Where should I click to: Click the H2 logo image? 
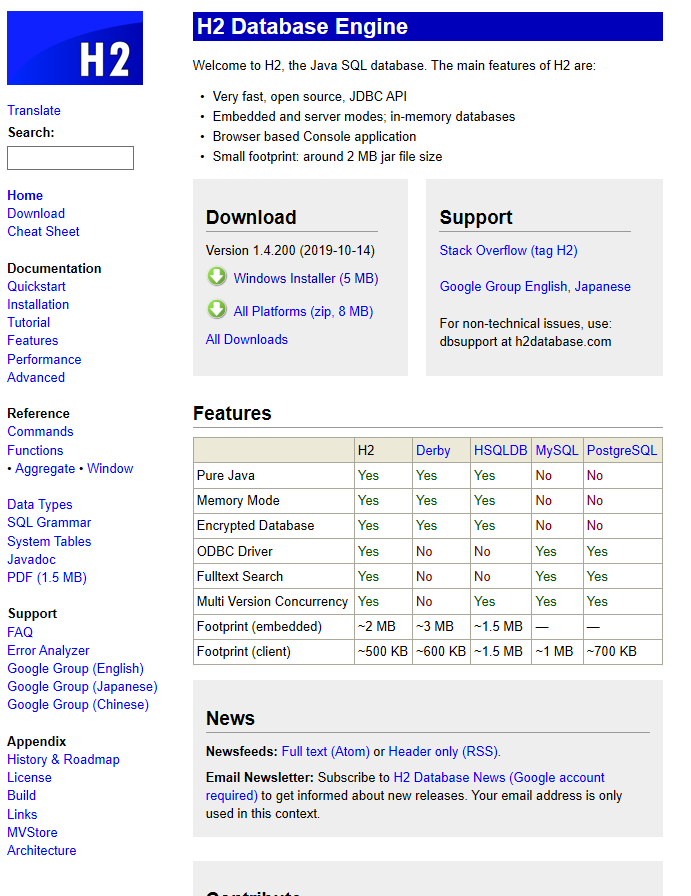click(x=75, y=48)
